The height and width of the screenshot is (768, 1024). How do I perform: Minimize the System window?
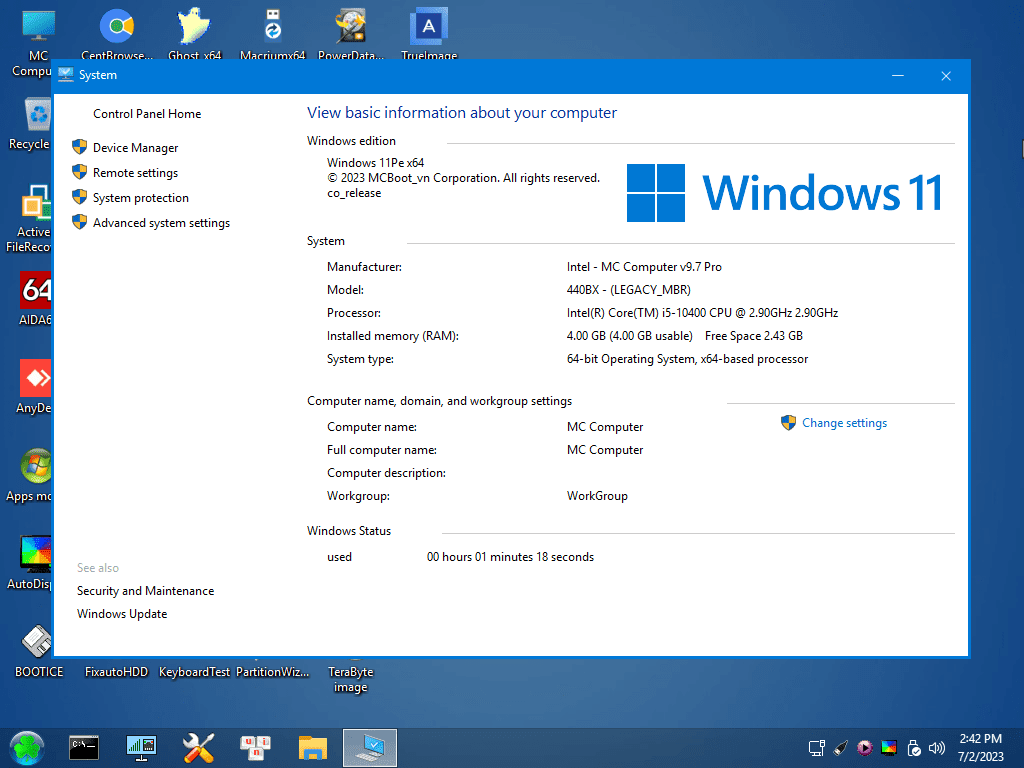click(x=898, y=76)
